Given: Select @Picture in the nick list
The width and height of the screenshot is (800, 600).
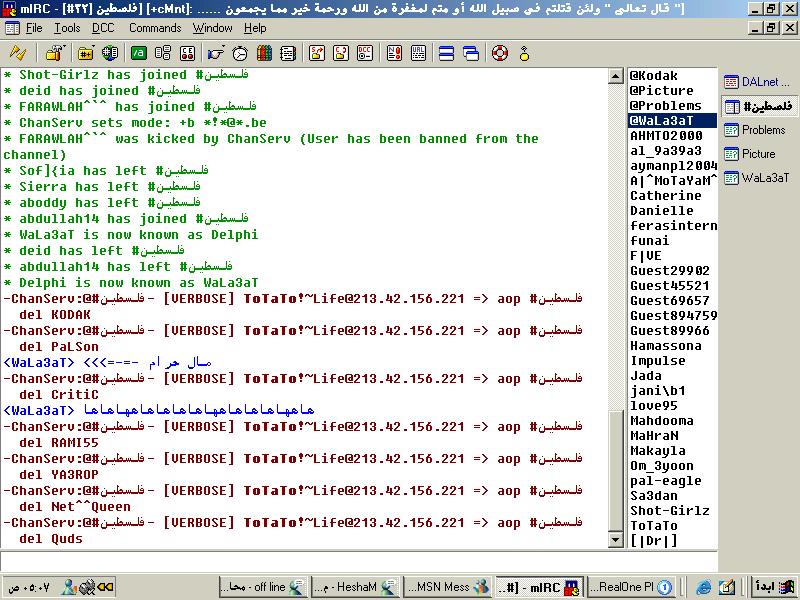Looking at the screenshot, I should [x=672, y=91].
